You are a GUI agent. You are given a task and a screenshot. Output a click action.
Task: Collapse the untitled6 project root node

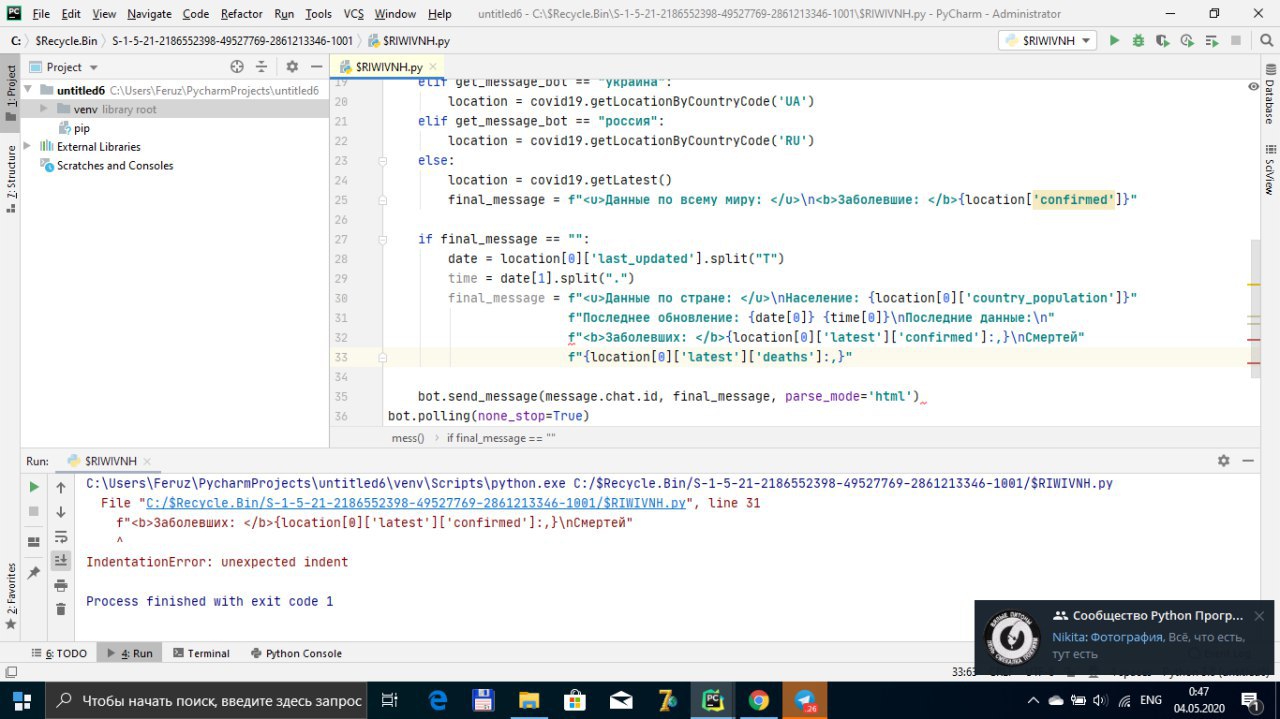tap(28, 90)
